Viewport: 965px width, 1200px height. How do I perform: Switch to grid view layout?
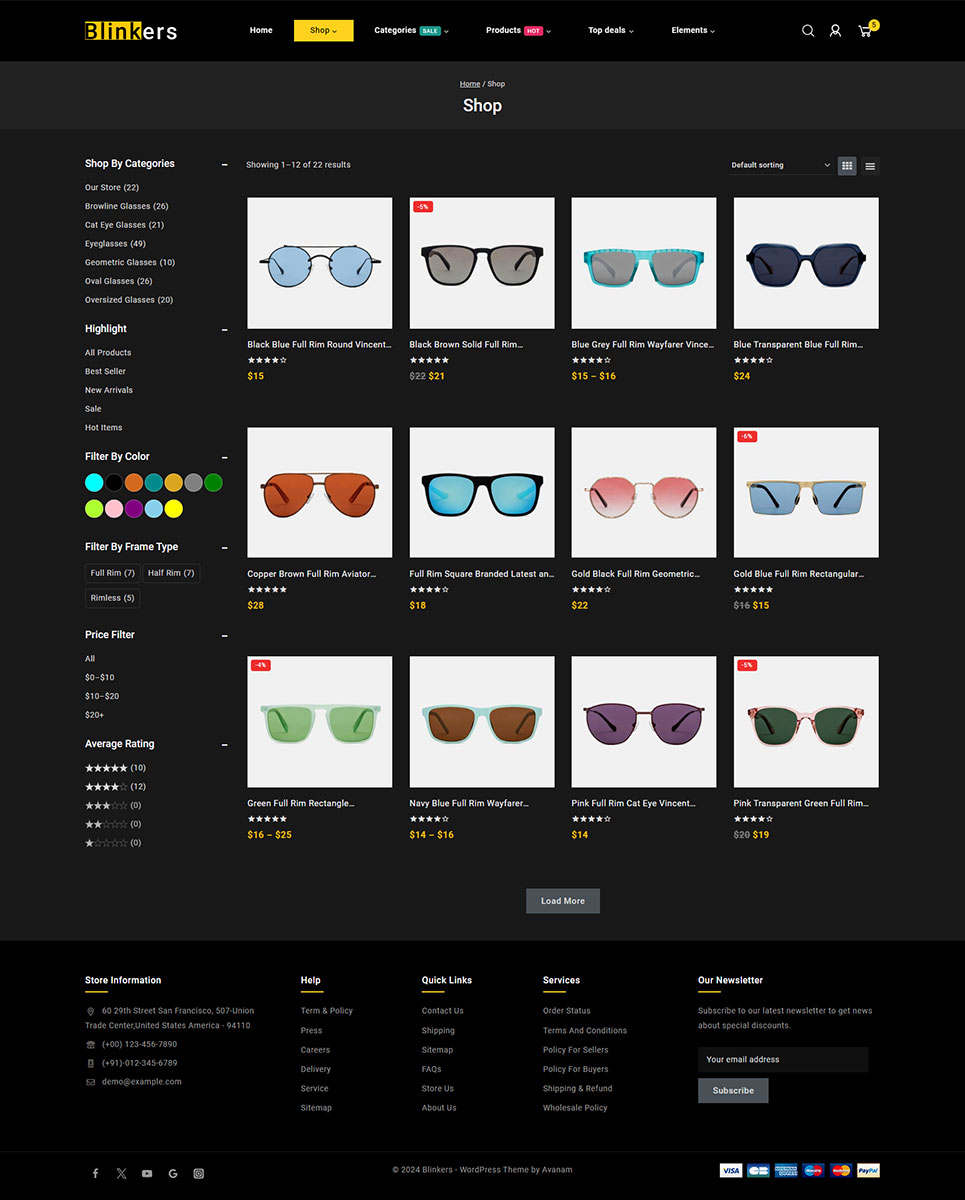click(x=847, y=166)
